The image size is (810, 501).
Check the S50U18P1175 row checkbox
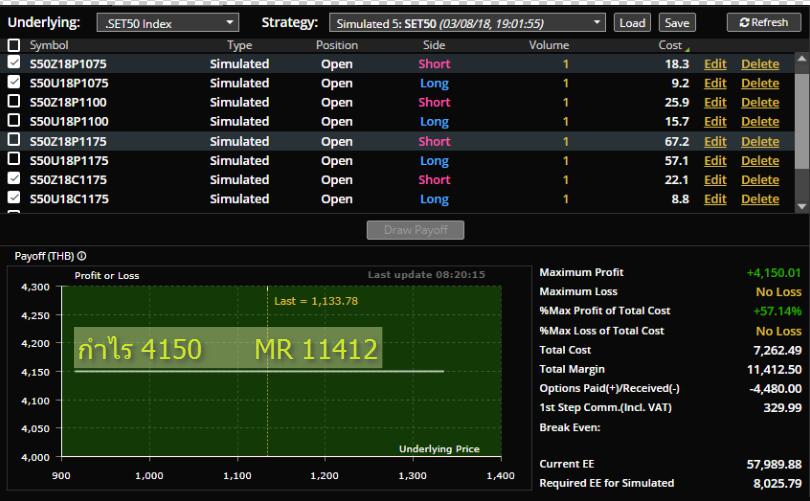pyautogui.click(x=14, y=159)
